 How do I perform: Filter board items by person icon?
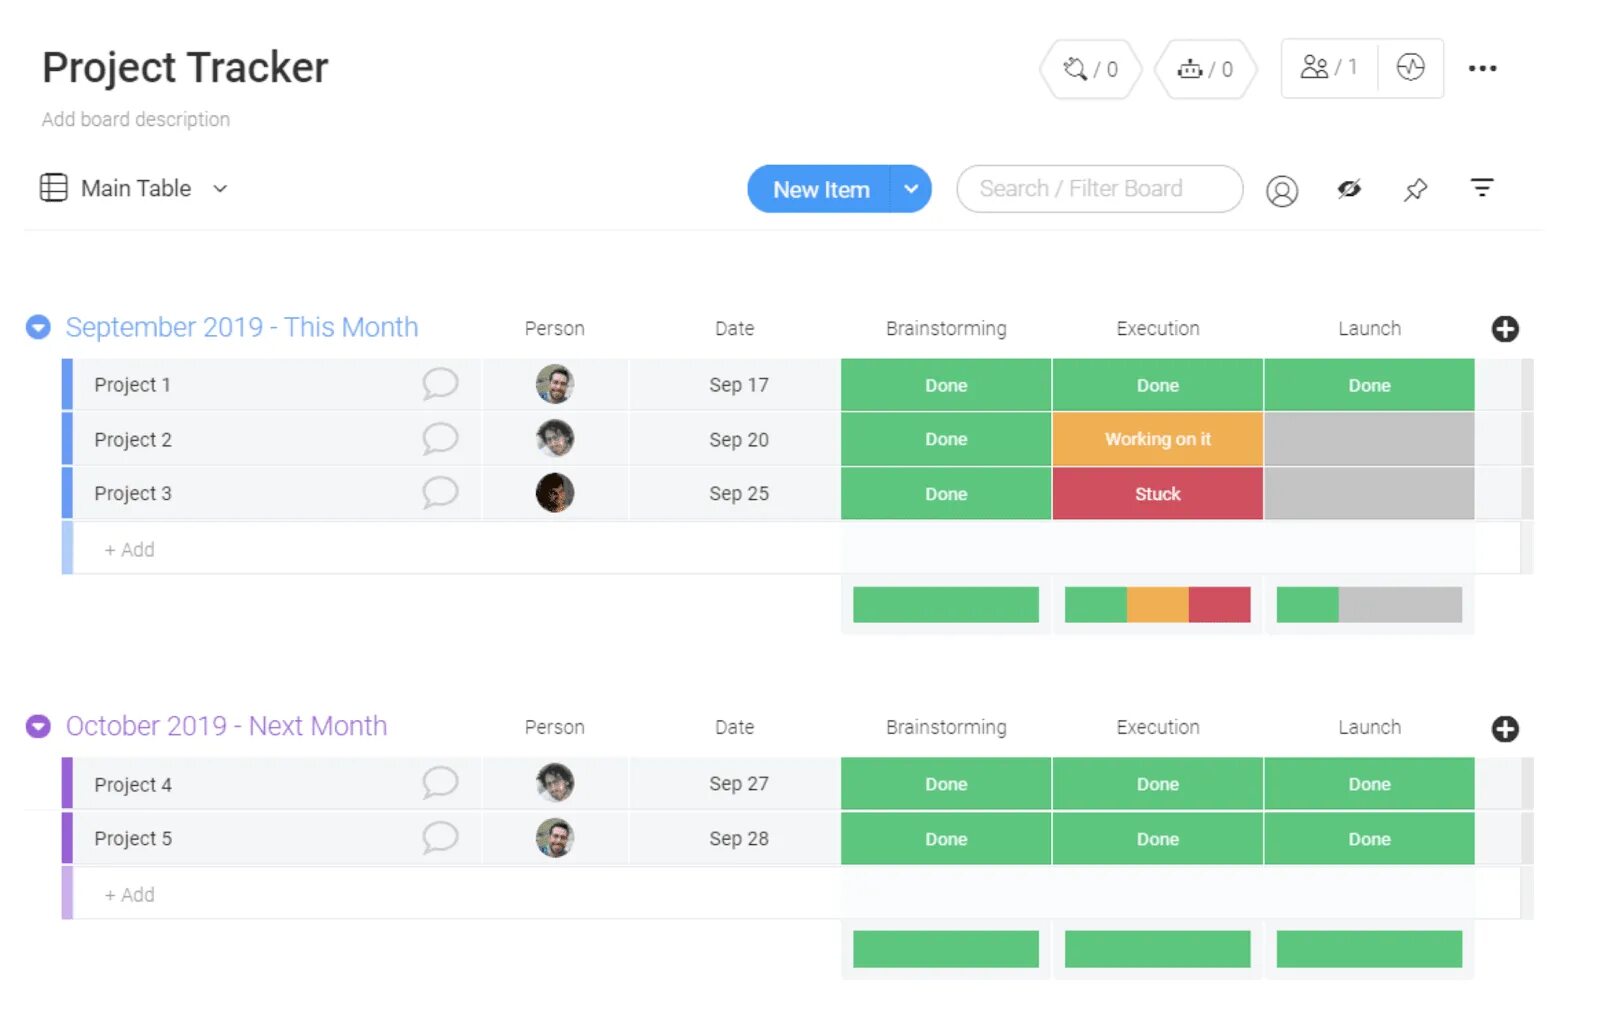click(x=1281, y=189)
